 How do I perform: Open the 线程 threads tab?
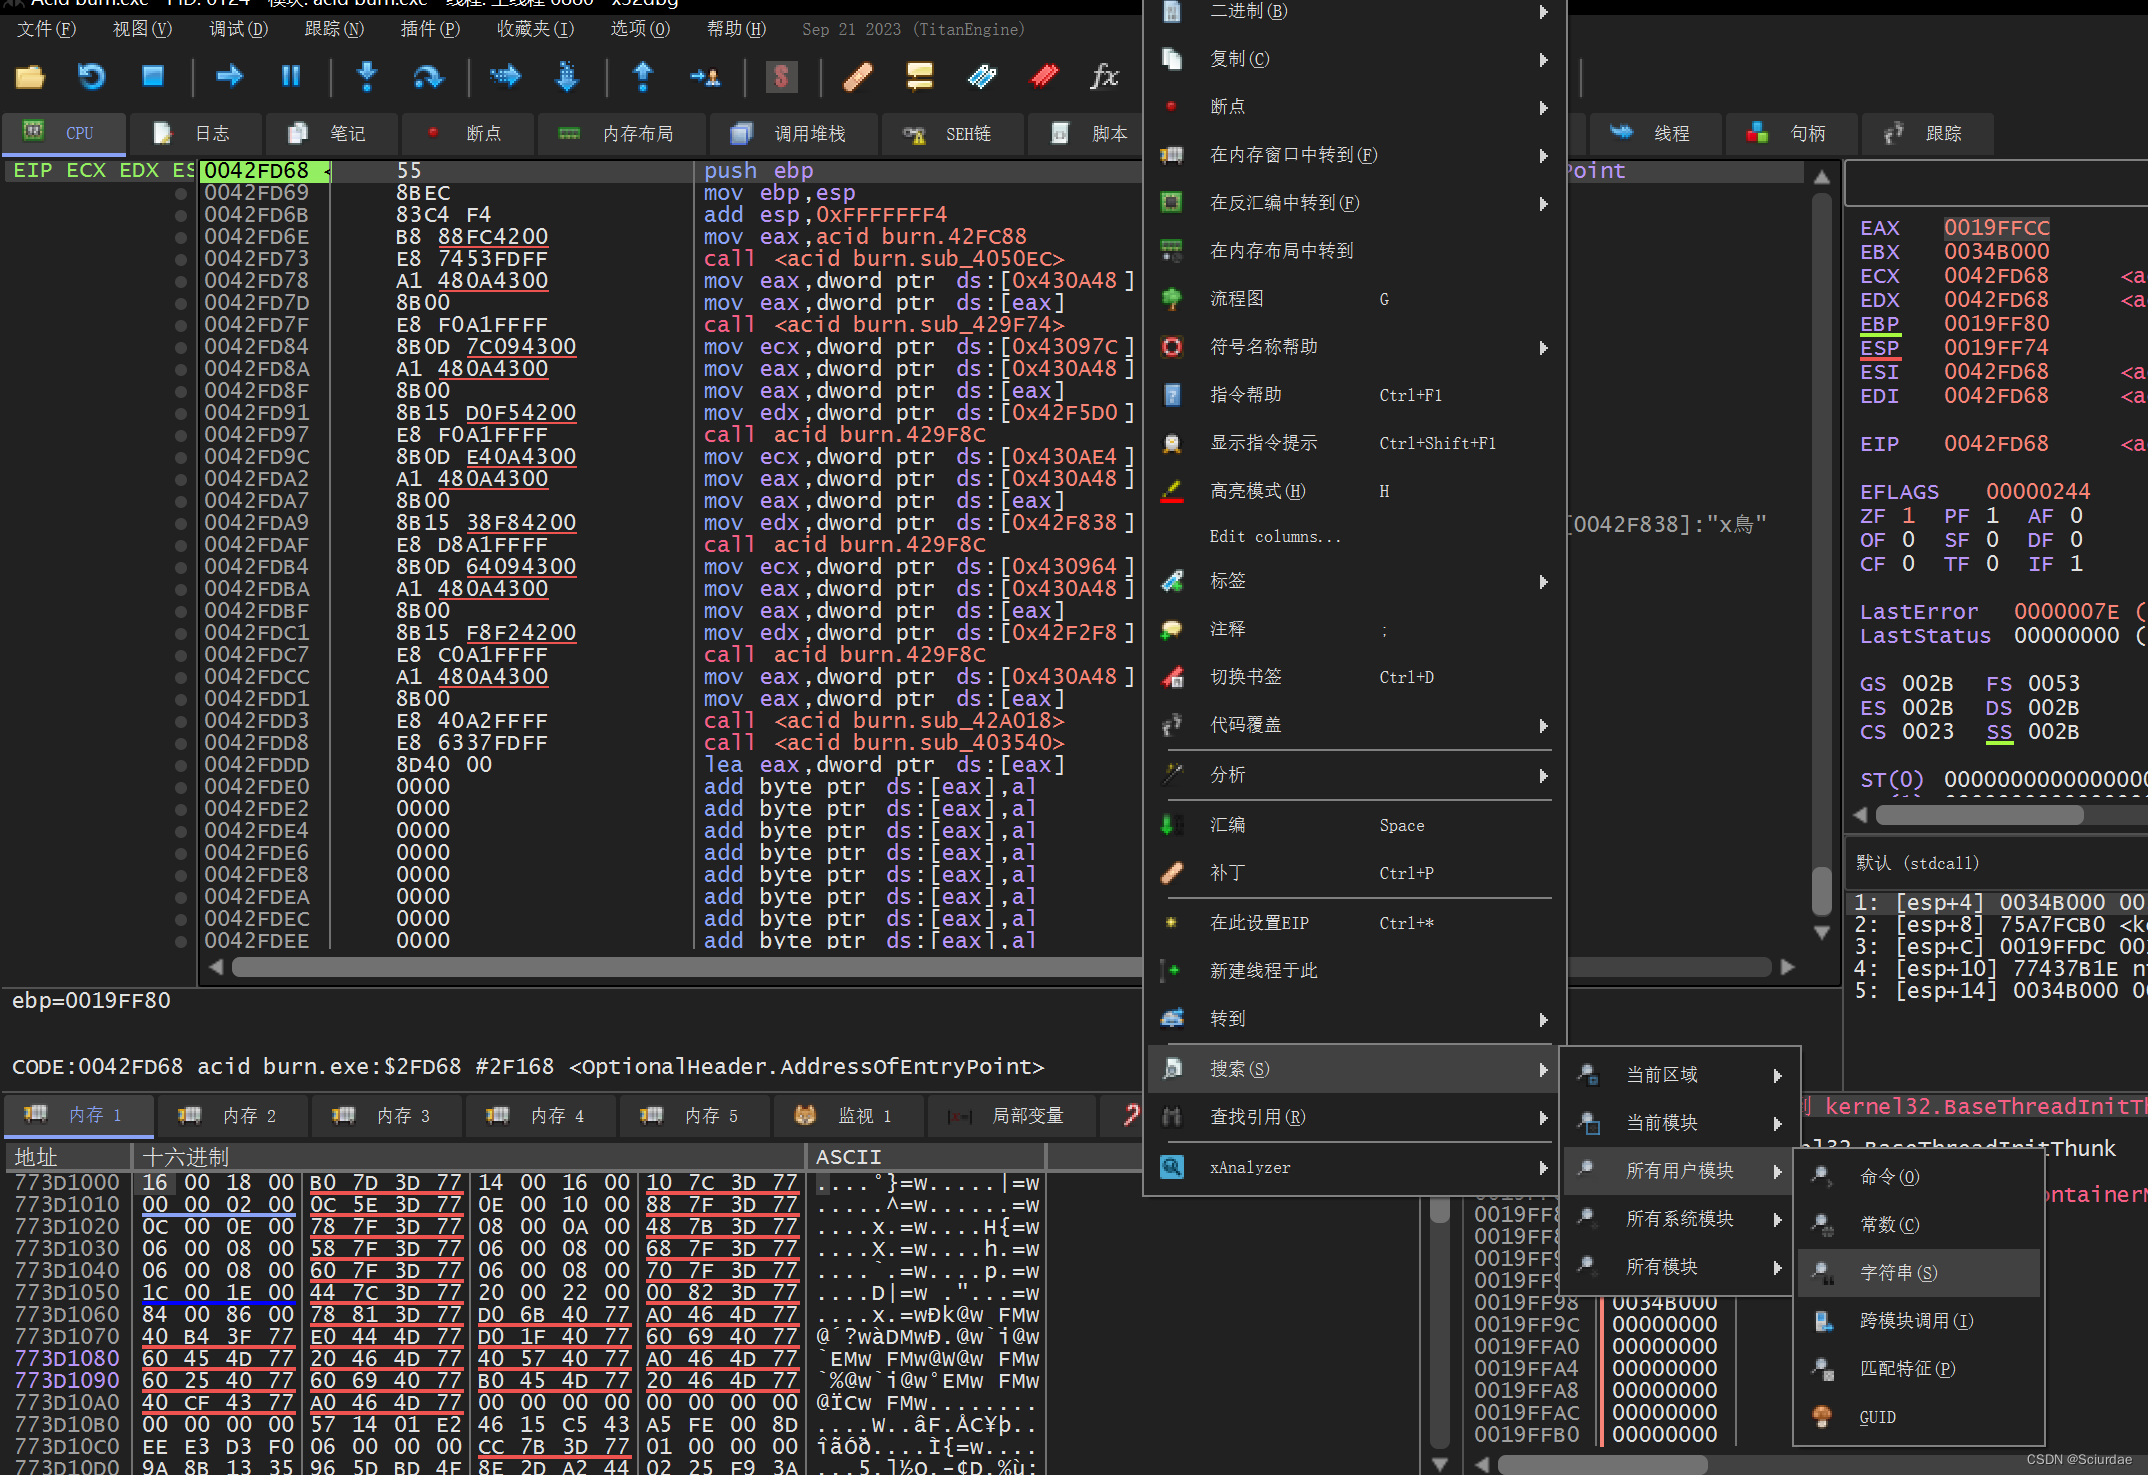pyautogui.click(x=1655, y=133)
